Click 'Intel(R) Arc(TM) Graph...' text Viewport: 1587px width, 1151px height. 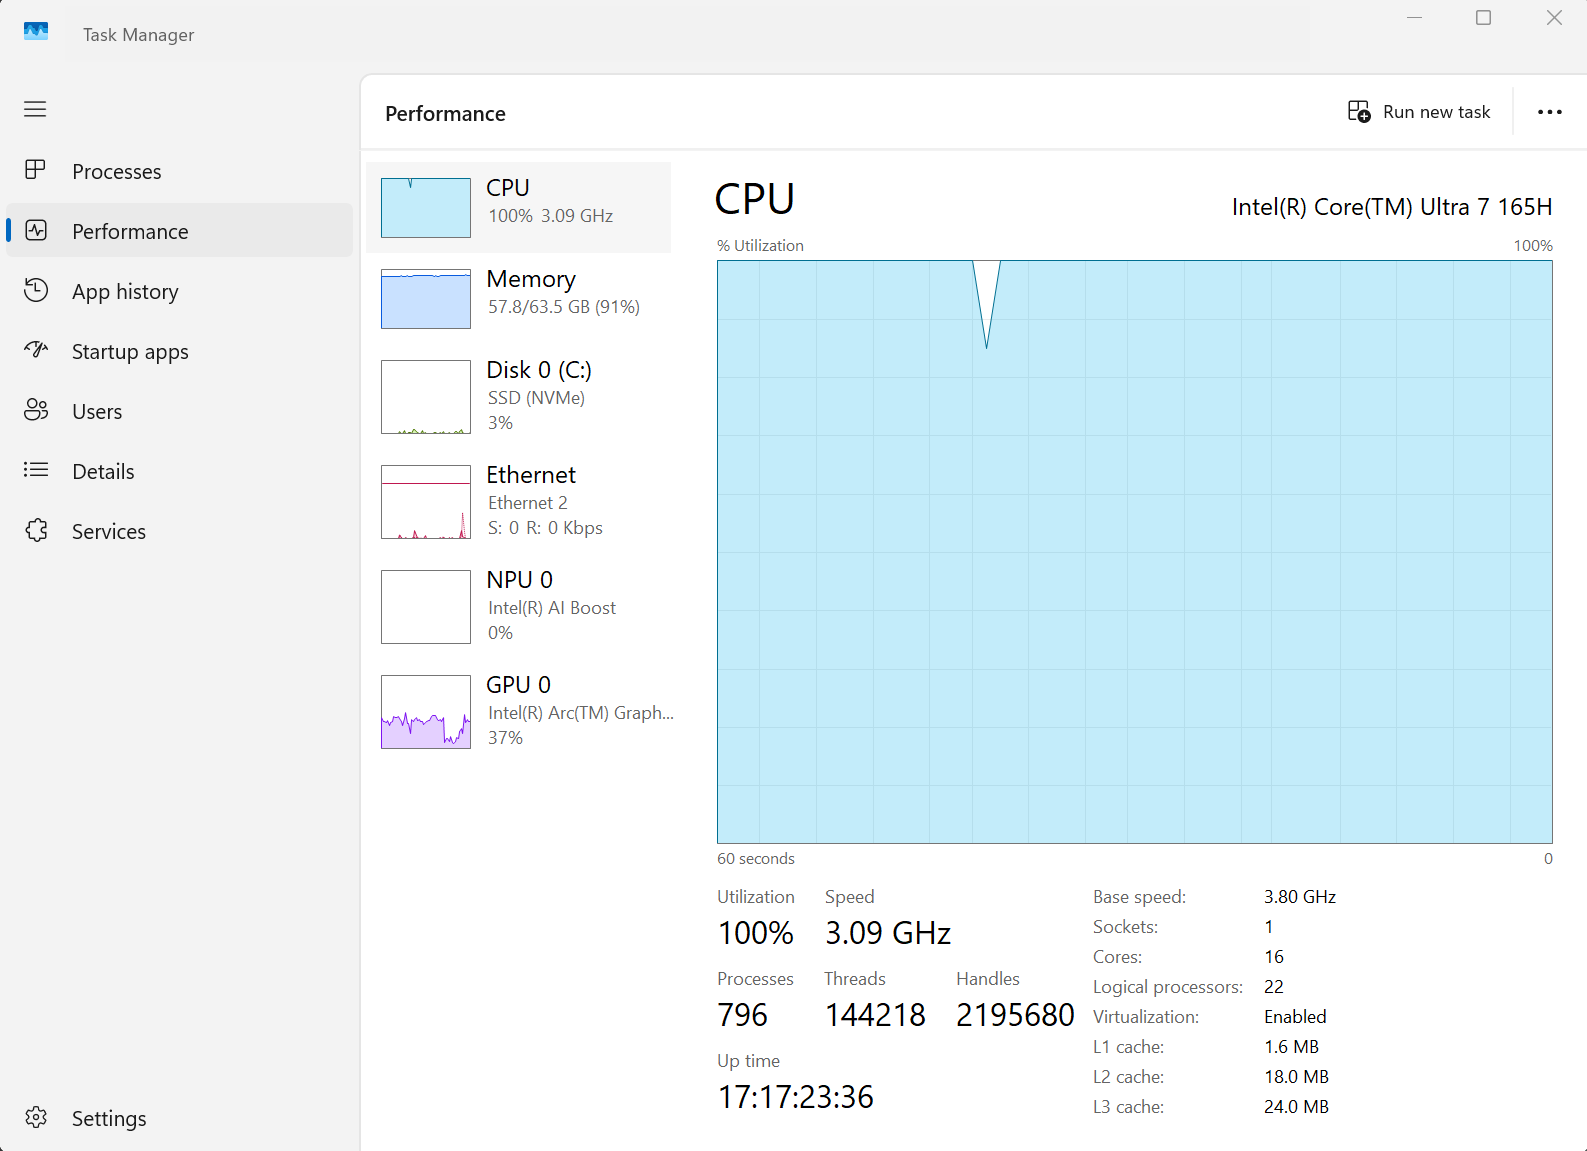click(x=581, y=713)
